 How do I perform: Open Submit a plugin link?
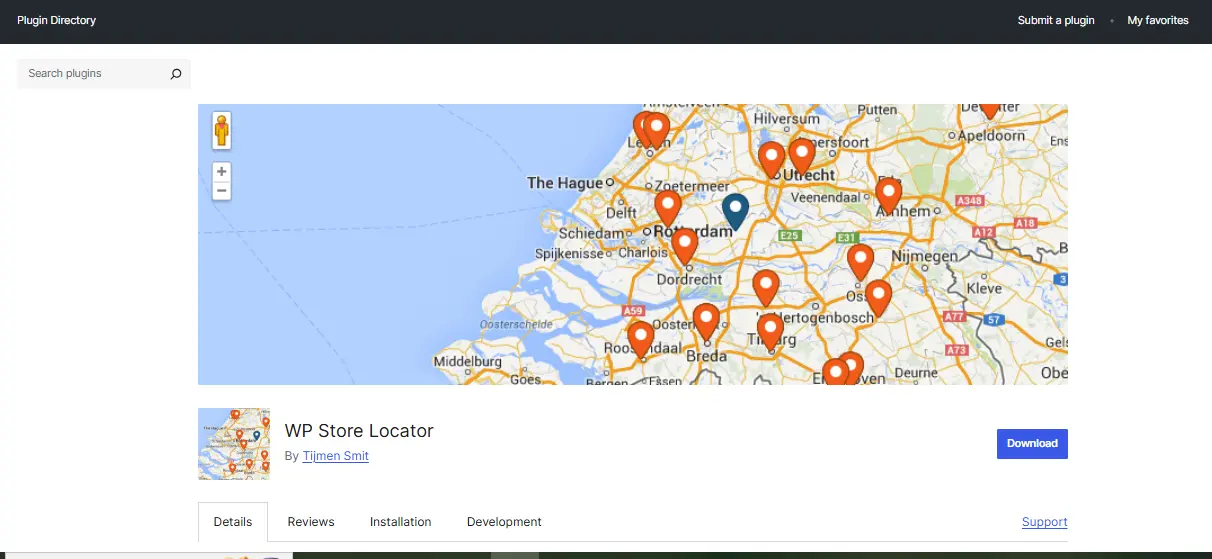pyautogui.click(x=1056, y=20)
